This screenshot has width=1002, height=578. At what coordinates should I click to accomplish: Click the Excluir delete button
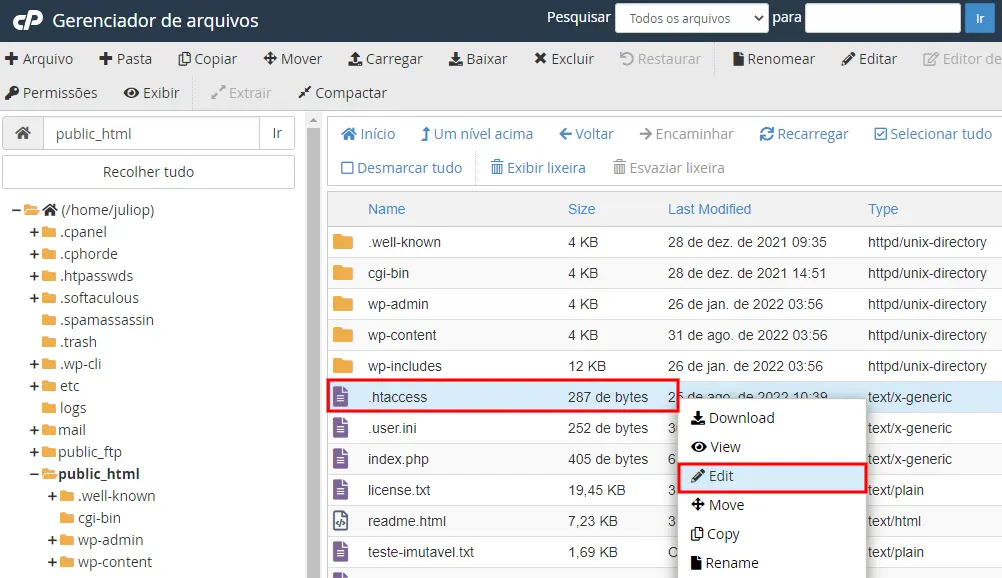point(564,59)
